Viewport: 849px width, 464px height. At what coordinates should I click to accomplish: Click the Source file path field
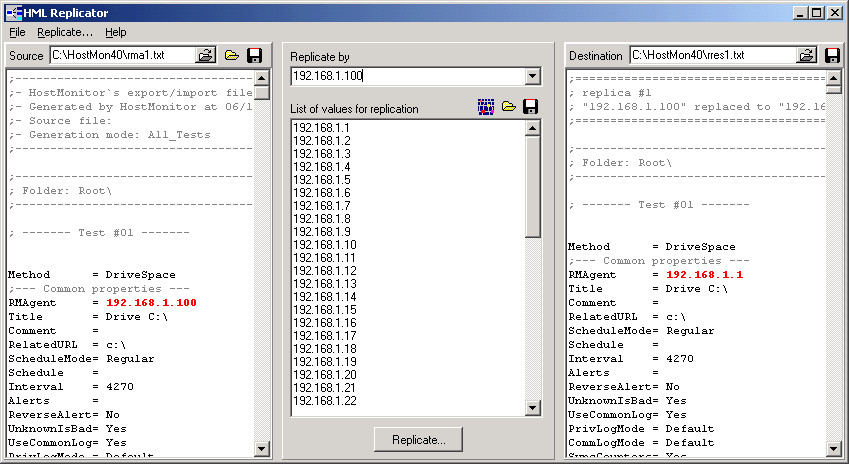point(122,55)
